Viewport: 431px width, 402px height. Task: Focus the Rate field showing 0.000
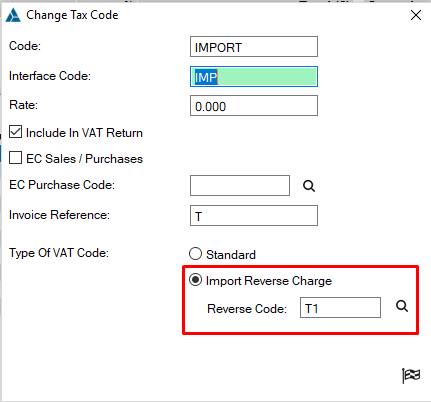click(254, 106)
